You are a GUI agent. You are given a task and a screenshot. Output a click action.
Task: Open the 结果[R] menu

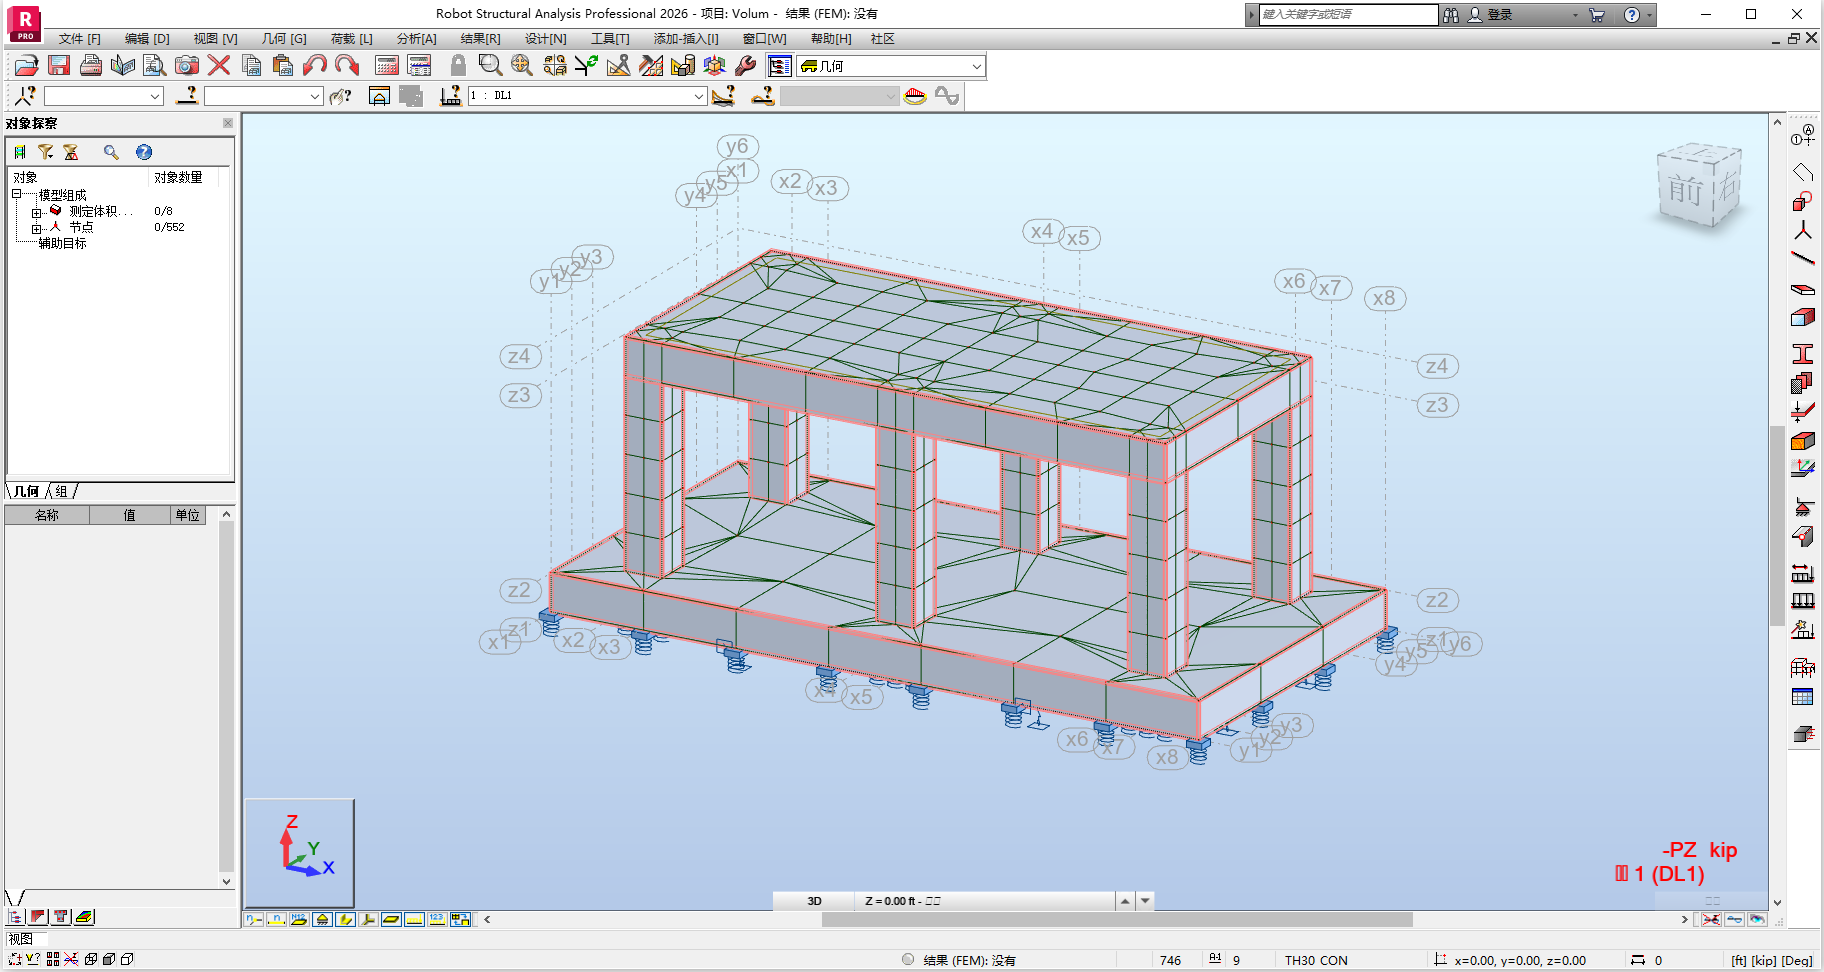click(x=480, y=39)
